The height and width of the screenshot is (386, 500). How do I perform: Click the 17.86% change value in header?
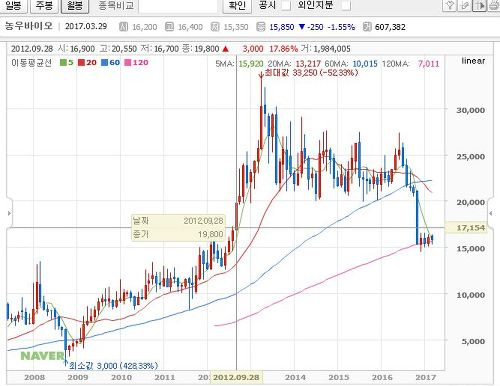click(x=283, y=49)
